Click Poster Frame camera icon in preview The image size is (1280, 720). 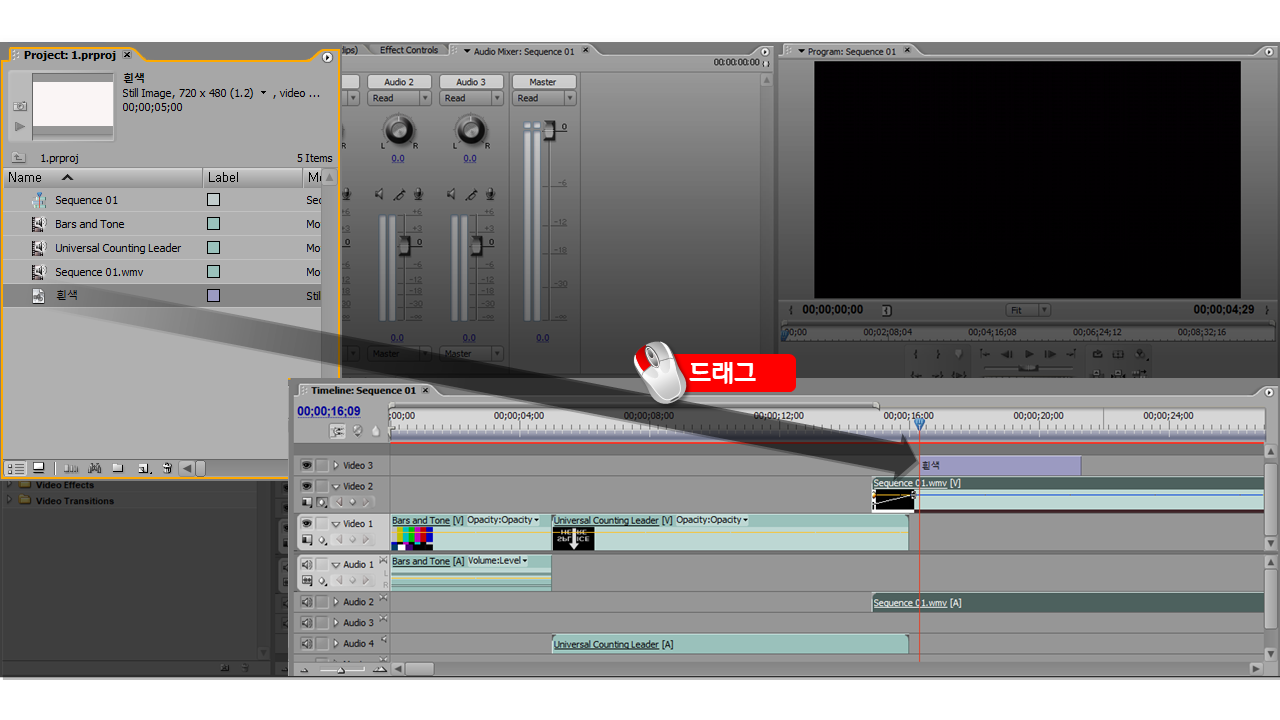coord(19,105)
